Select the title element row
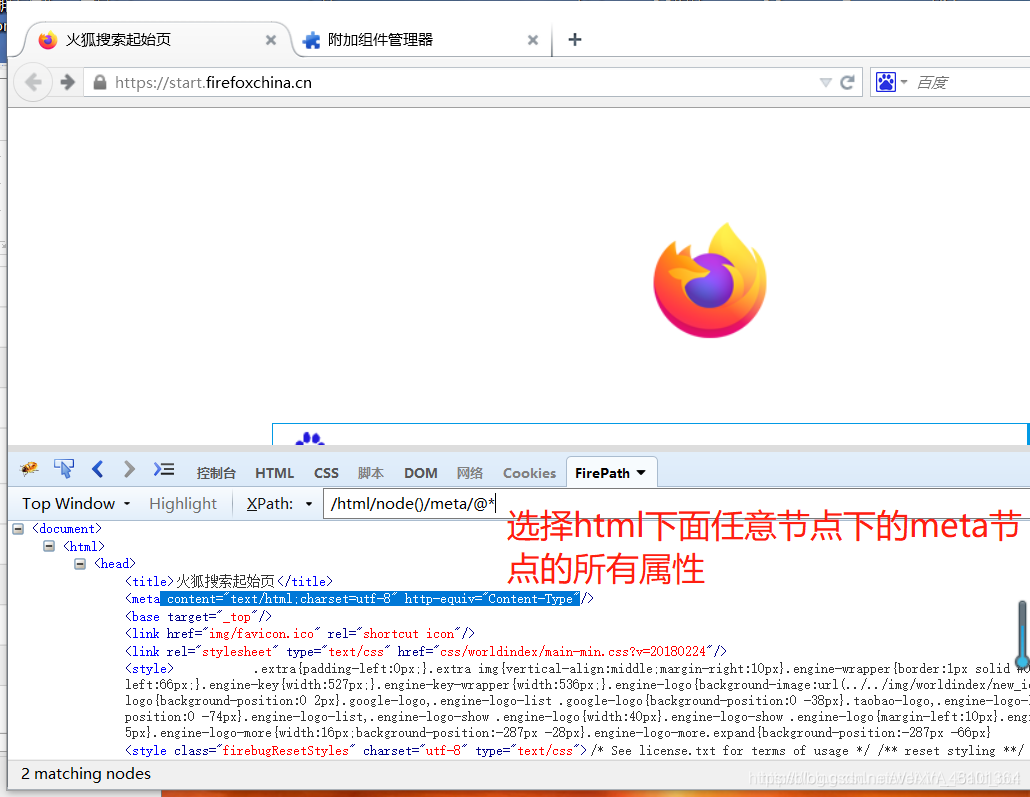 coord(229,581)
